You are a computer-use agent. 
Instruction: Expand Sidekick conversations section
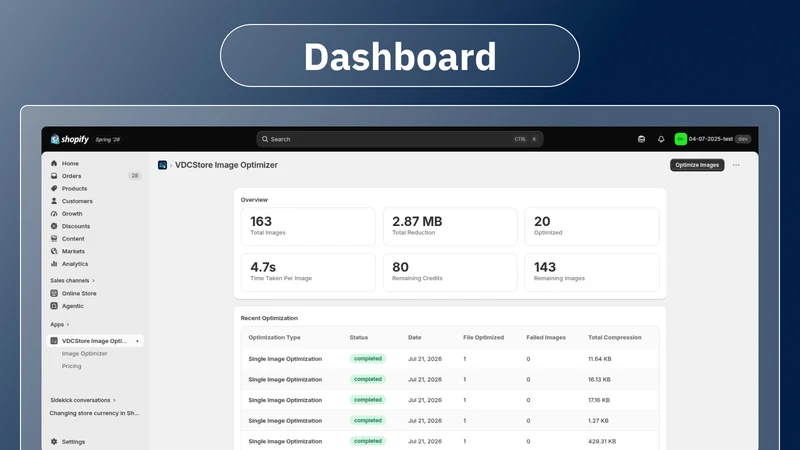click(83, 400)
